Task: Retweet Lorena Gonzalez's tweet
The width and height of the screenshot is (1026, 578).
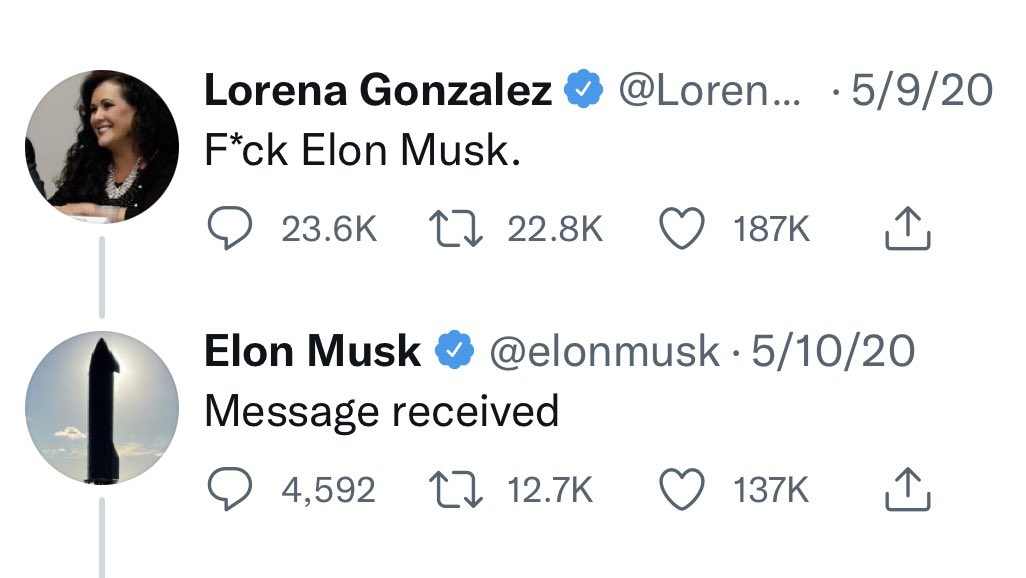Action: [x=456, y=228]
